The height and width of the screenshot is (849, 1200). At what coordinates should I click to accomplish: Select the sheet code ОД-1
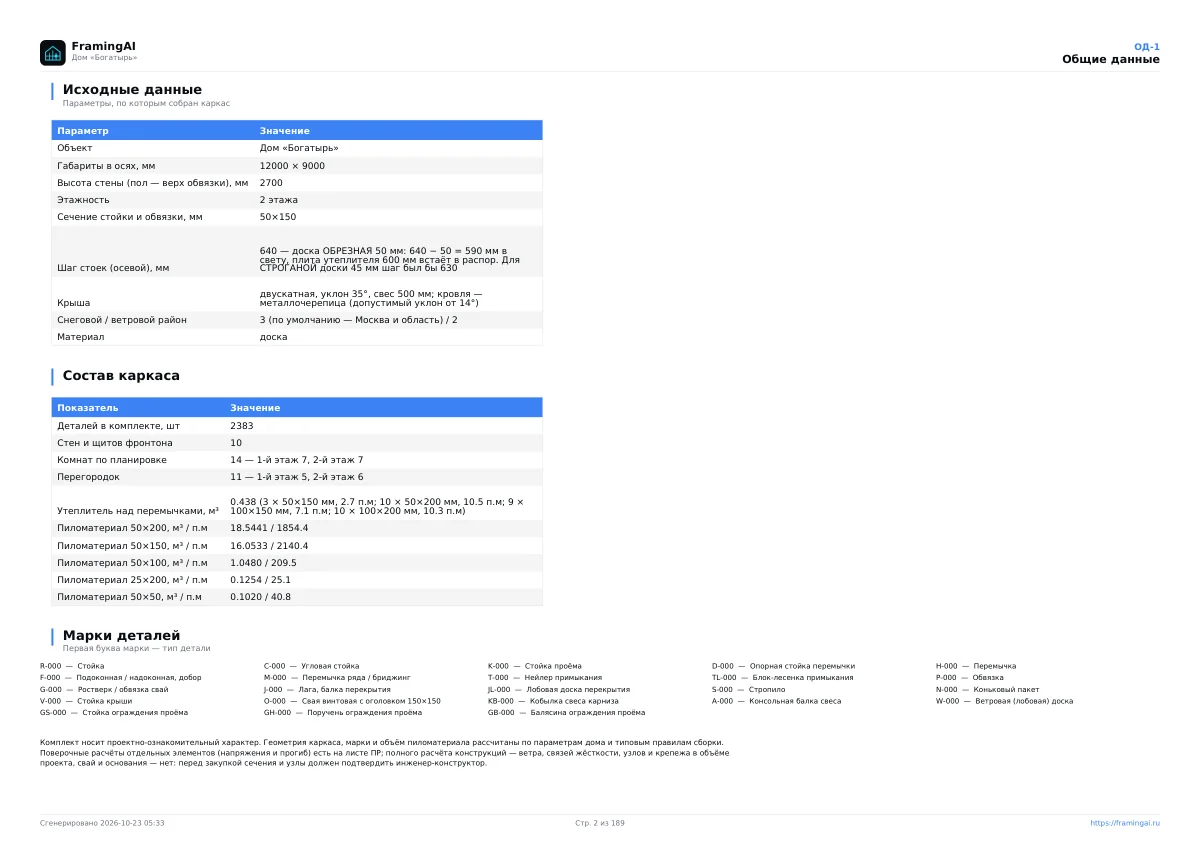pos(1146,46)
